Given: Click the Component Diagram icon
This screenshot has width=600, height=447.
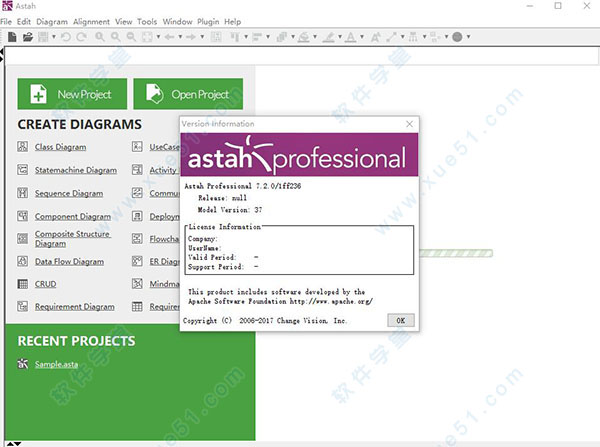Looking at the screenshot, I should (24, 216).
